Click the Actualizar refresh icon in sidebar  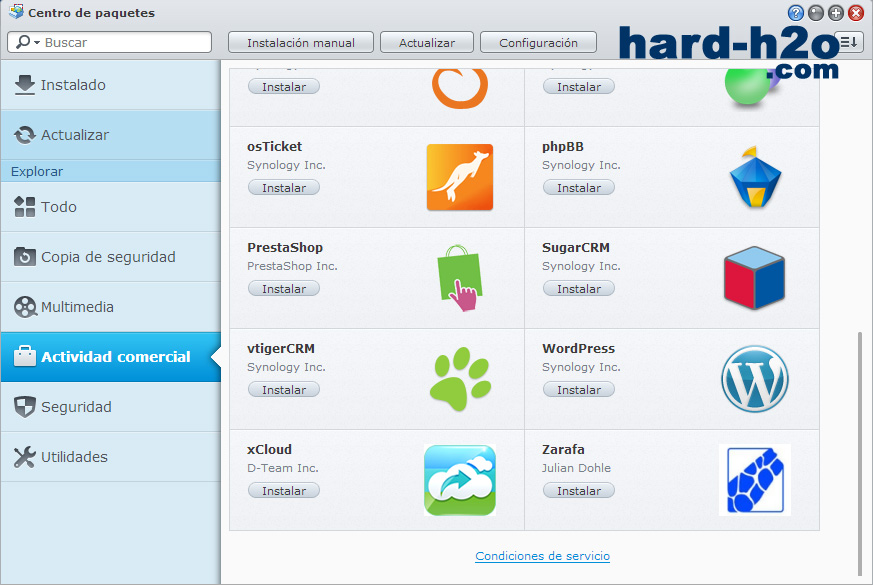(x=24, y=135)
